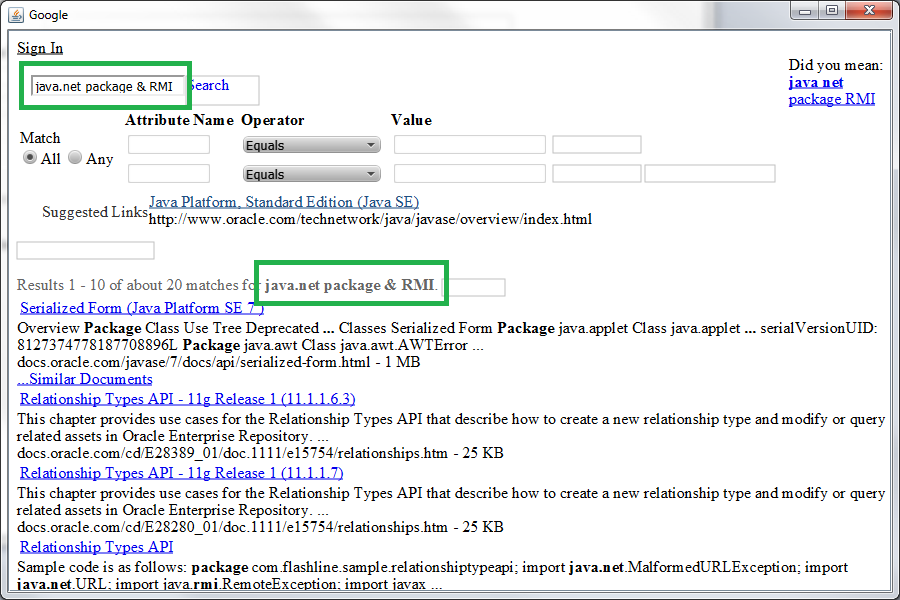Click the E28389_01 relationships.htm URL line
Viewport: 900px width, 600px height.
coord(260,453)
